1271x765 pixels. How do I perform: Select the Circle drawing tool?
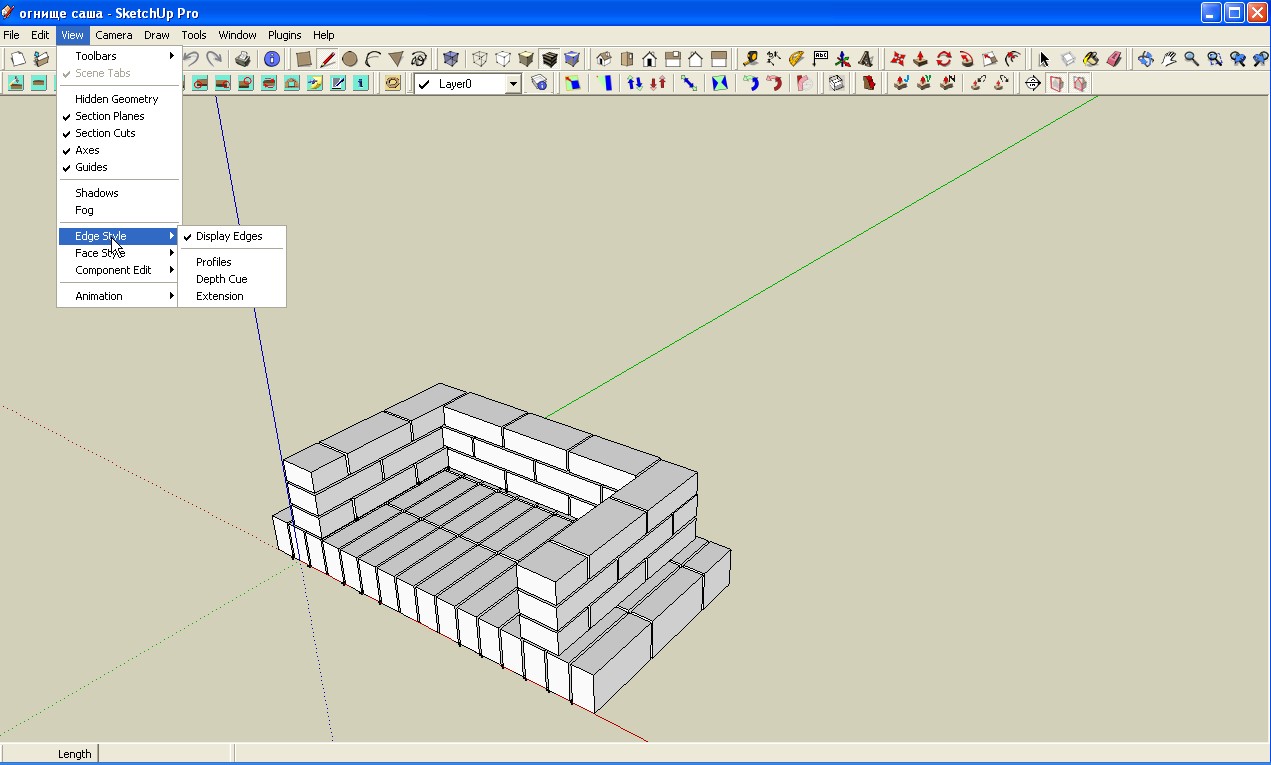pos(350,59)
